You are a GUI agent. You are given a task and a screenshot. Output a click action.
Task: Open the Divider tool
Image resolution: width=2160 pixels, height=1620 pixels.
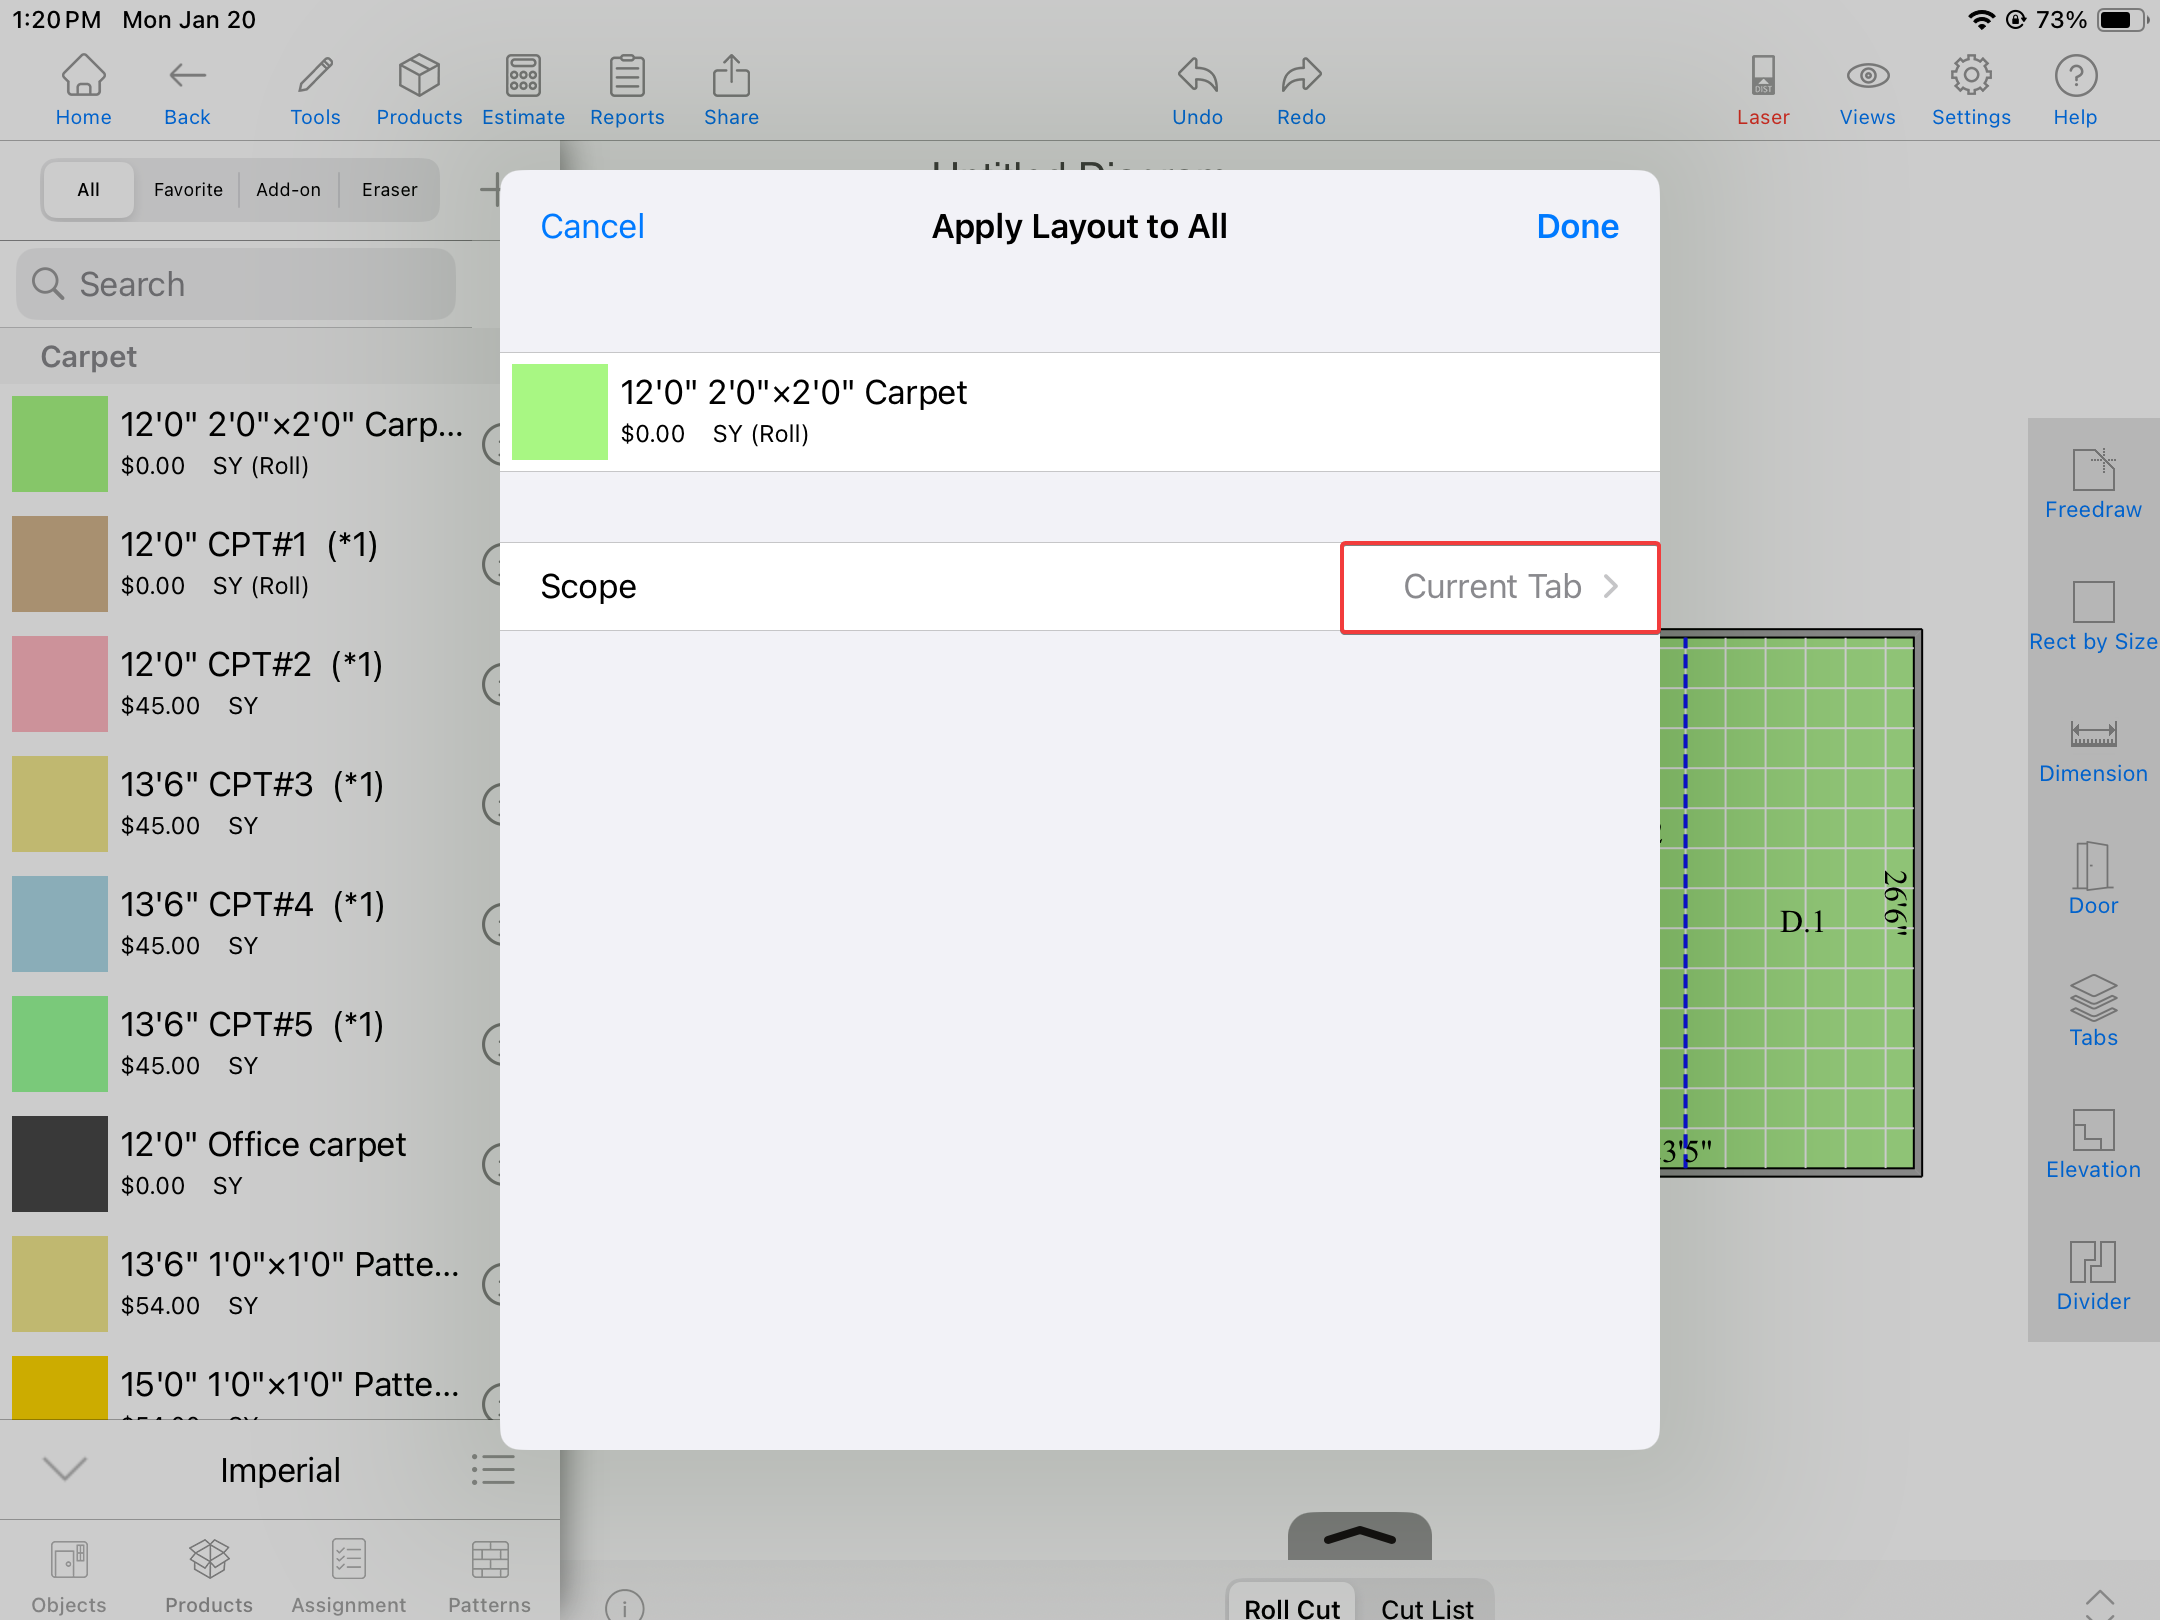point(2092,1276)
